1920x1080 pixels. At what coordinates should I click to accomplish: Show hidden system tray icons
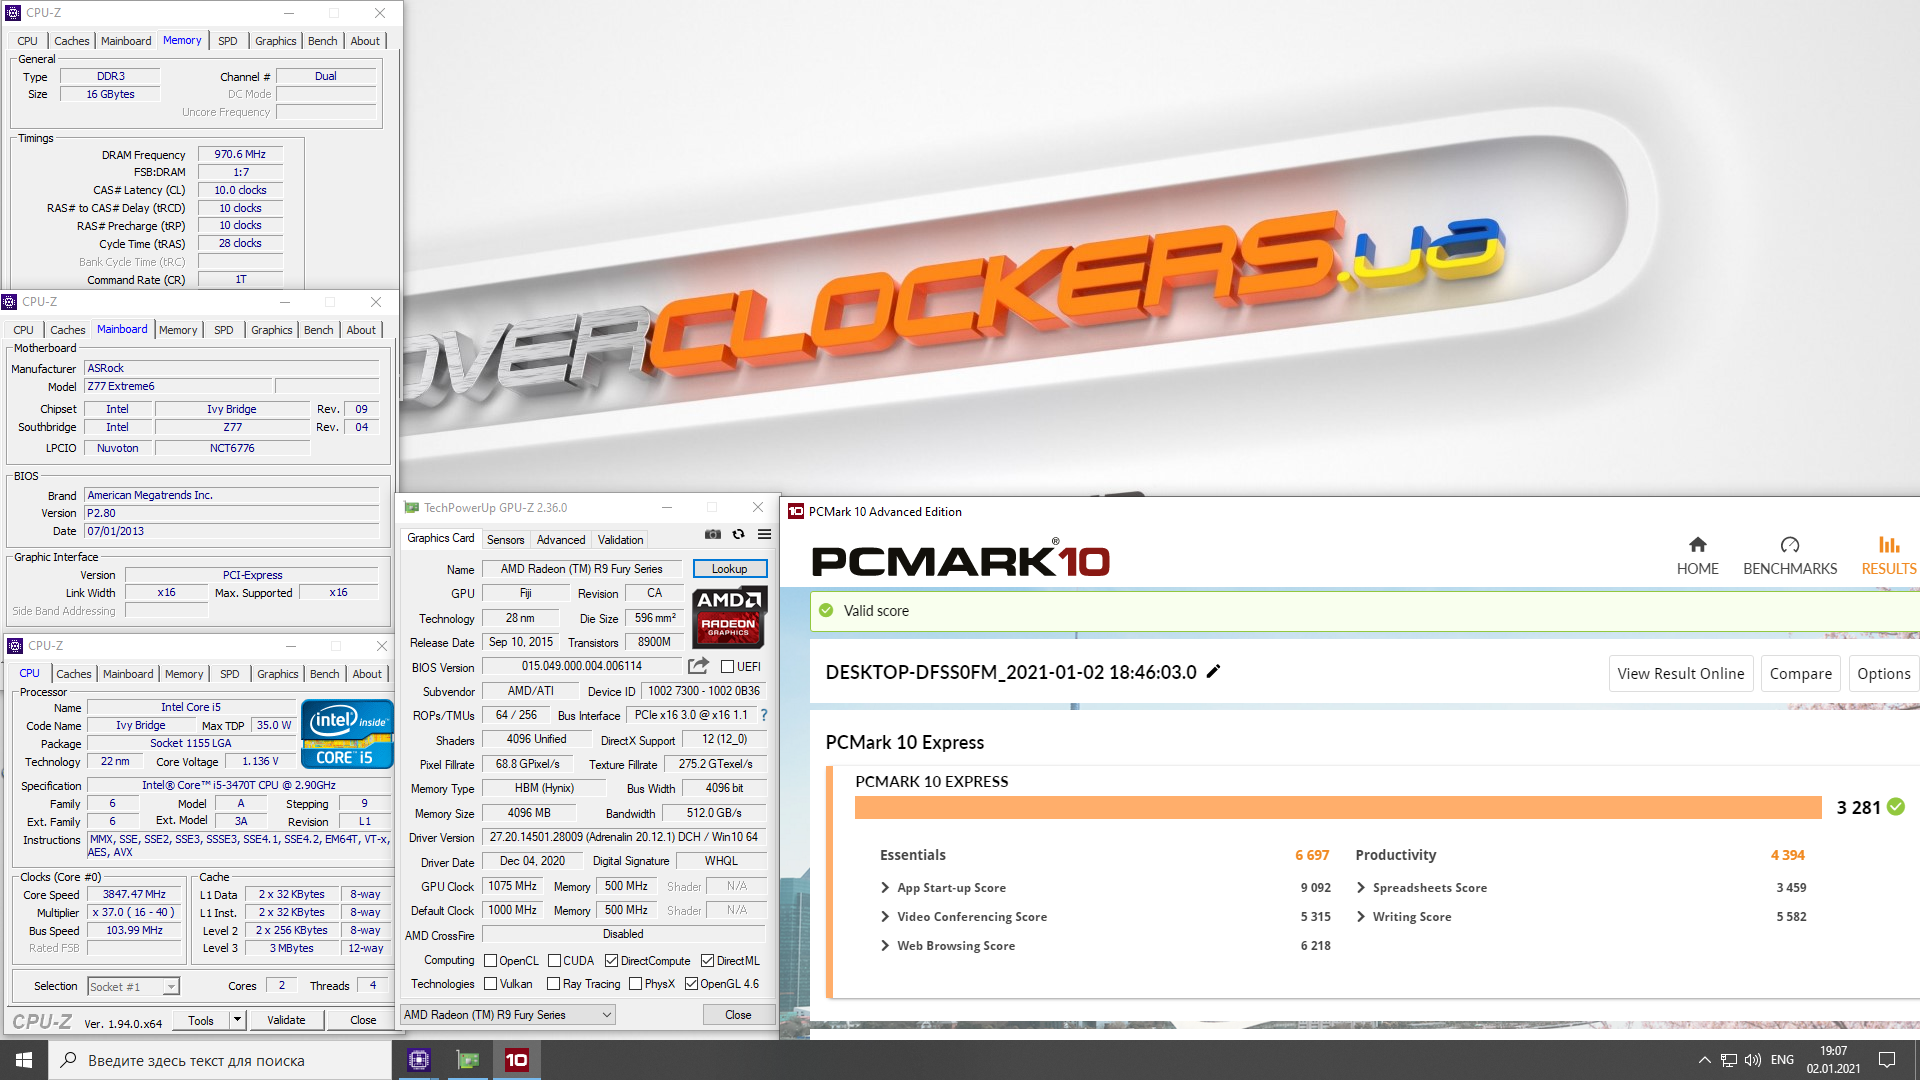[x=1704, y=1060]
